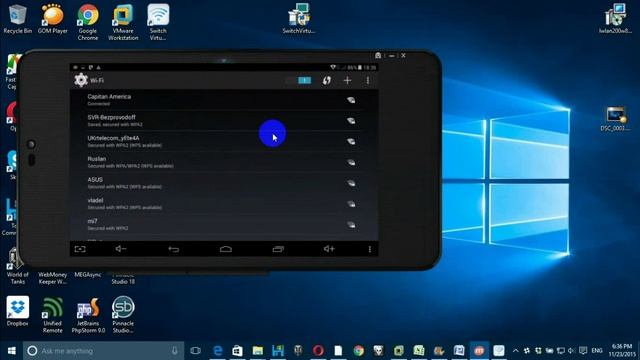Open the Switch Virtu... Wi-Fi desktop shortcut
Screen dimensions: 640x360
pyautogui.click(x=158, y=22)
